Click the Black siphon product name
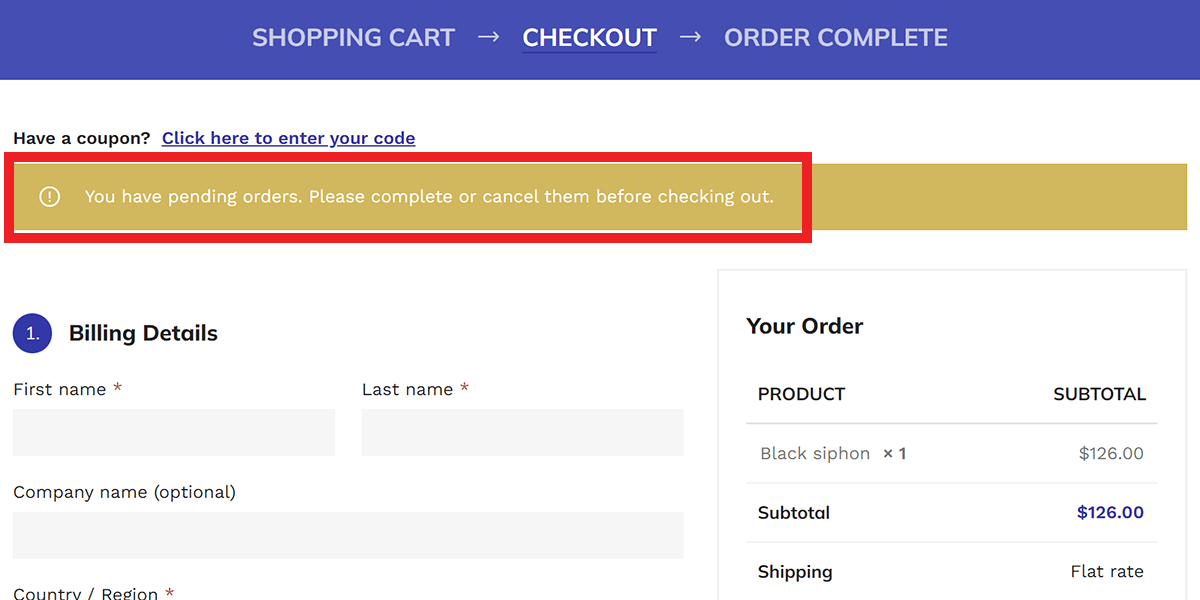 coord(815,453)
